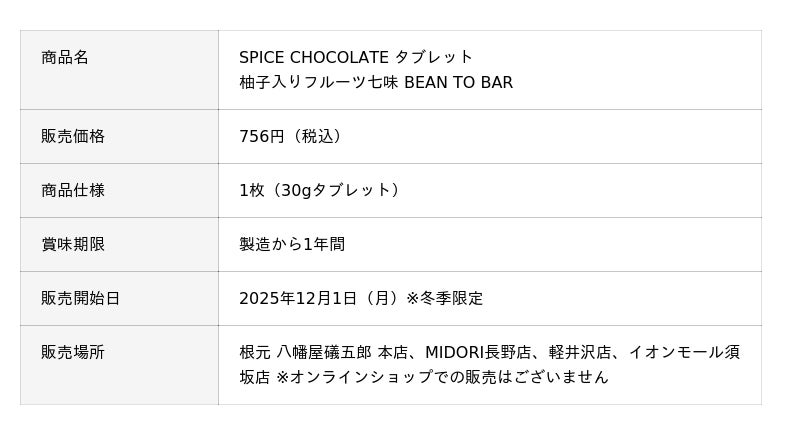This screenshot has height=435, width=800.
Task: Click the （税込） tax note
Action: click(x=318, y=136)
